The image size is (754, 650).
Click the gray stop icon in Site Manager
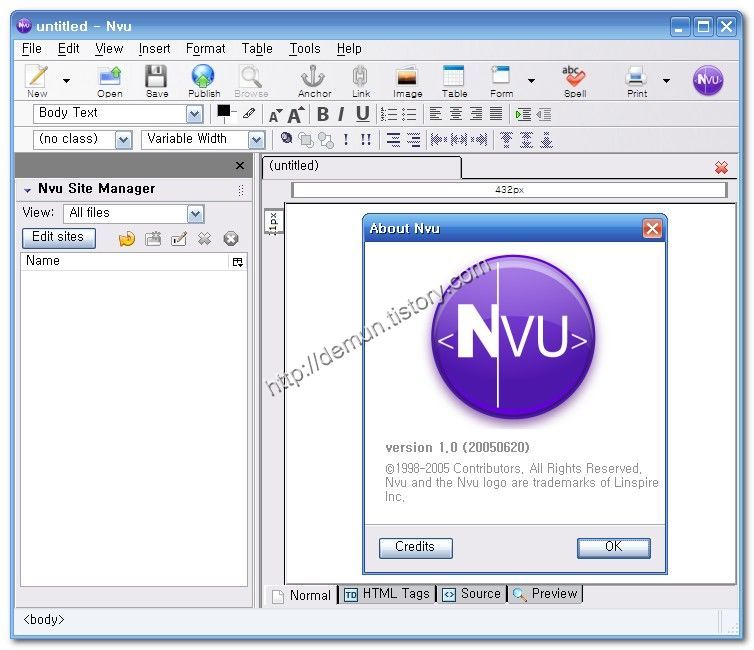pyautogui.click(x=231, y=238)
